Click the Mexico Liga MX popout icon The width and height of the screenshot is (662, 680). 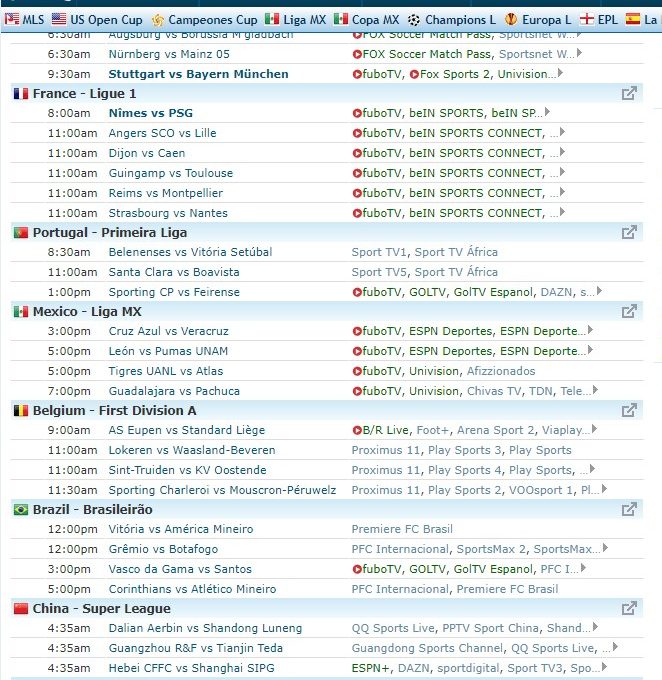coord(629,311)
